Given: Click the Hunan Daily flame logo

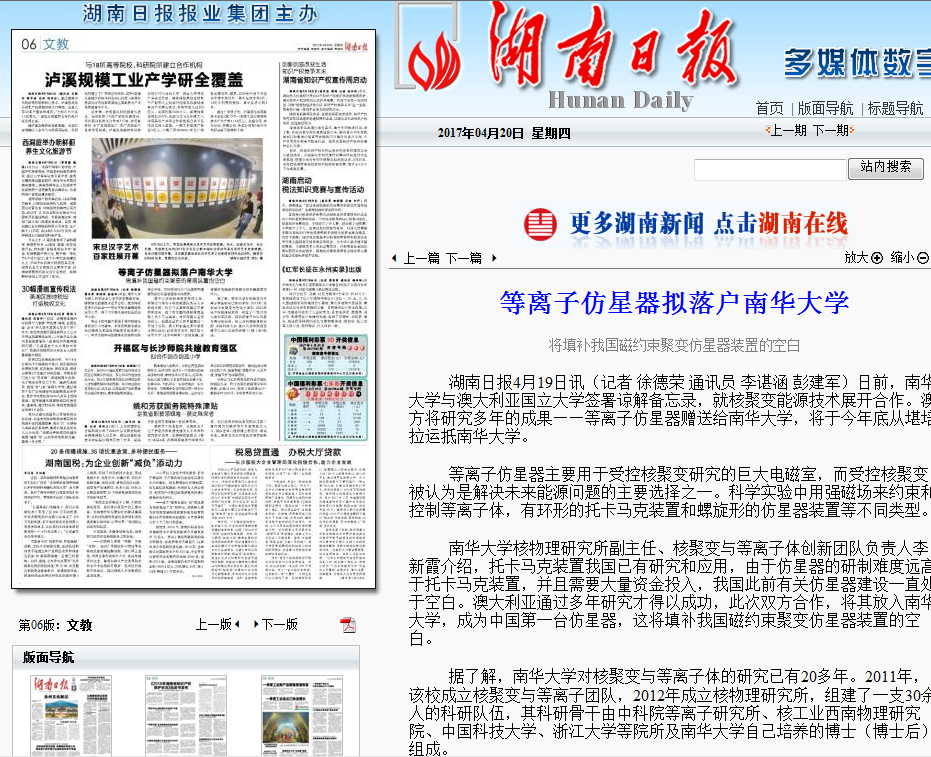Looking at the screenshot, I should pyautogui.click(x=433, y=59).
